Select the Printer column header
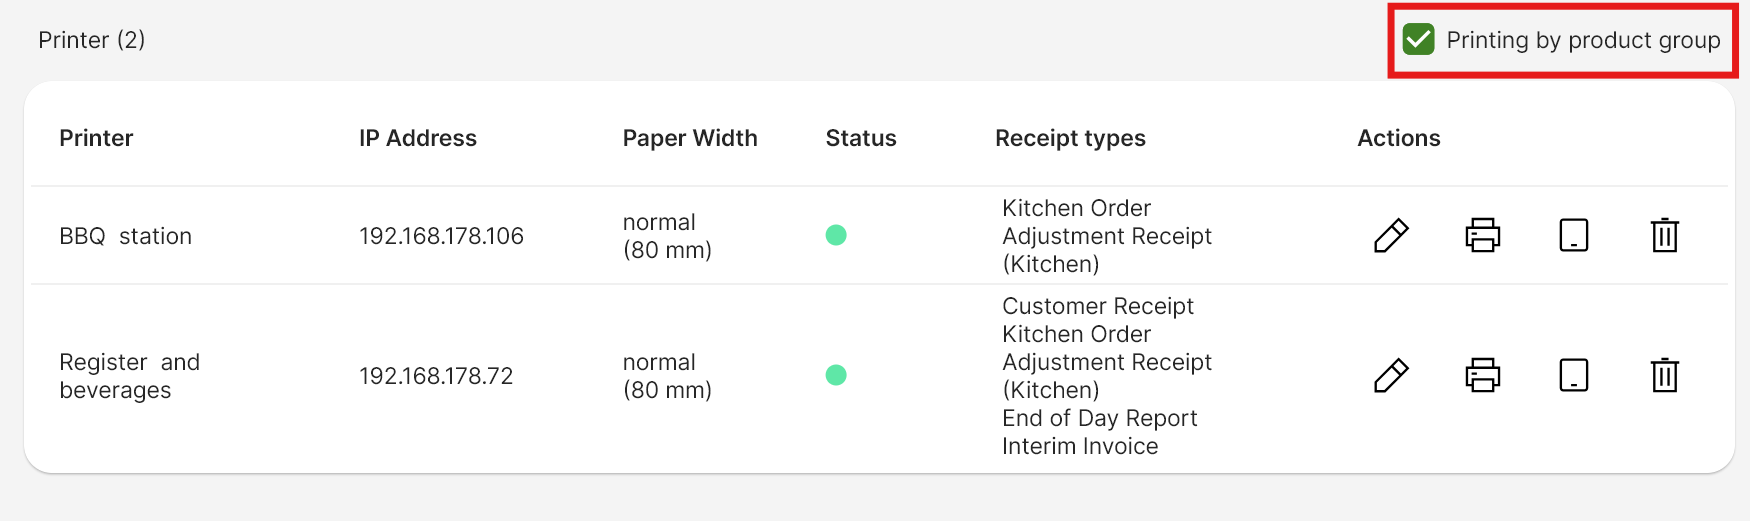This screenshot has height=521, width=1750. pos(96,138)
